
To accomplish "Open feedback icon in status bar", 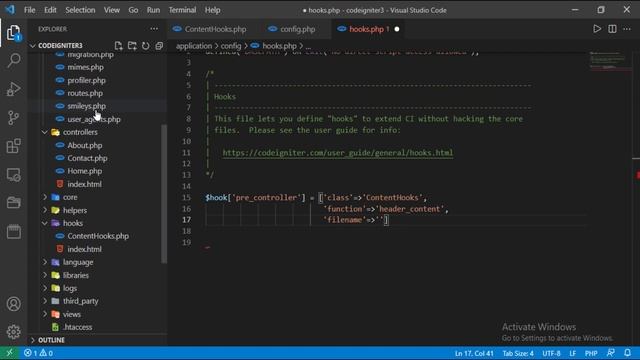I will (x=611, y=353).
